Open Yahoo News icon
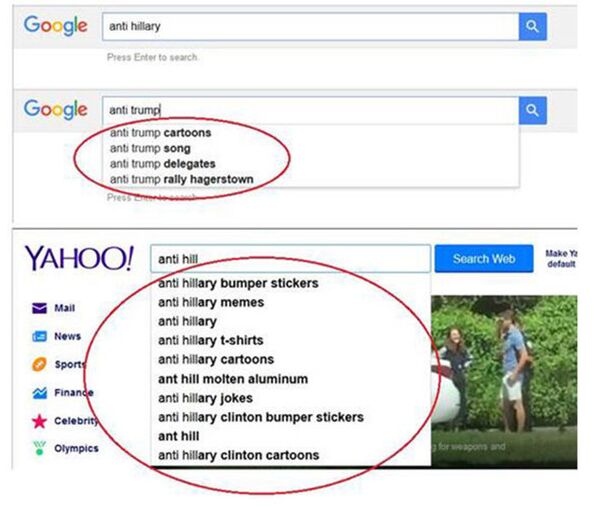The height and width of the screenshot is (507, 600). click(40, 336)
